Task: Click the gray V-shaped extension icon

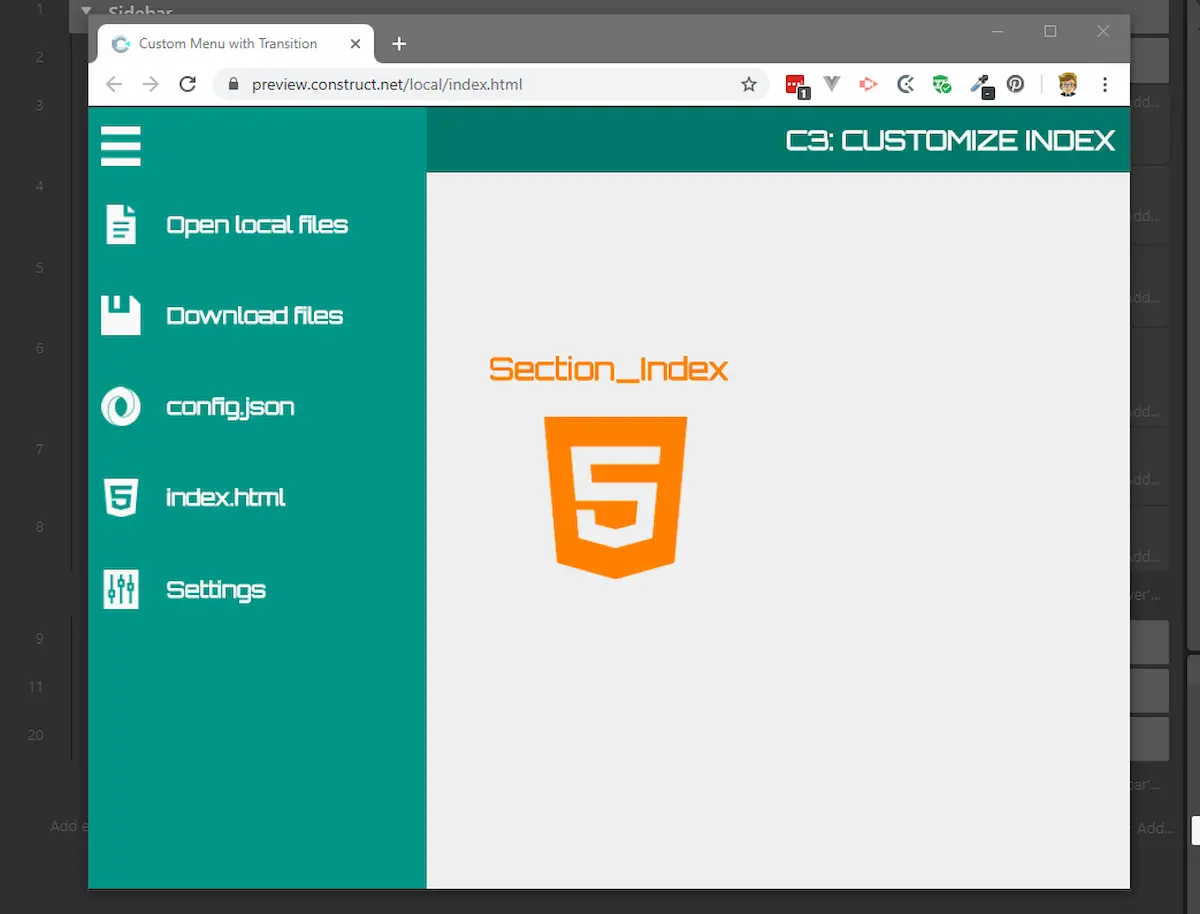Action: point(831,84)
